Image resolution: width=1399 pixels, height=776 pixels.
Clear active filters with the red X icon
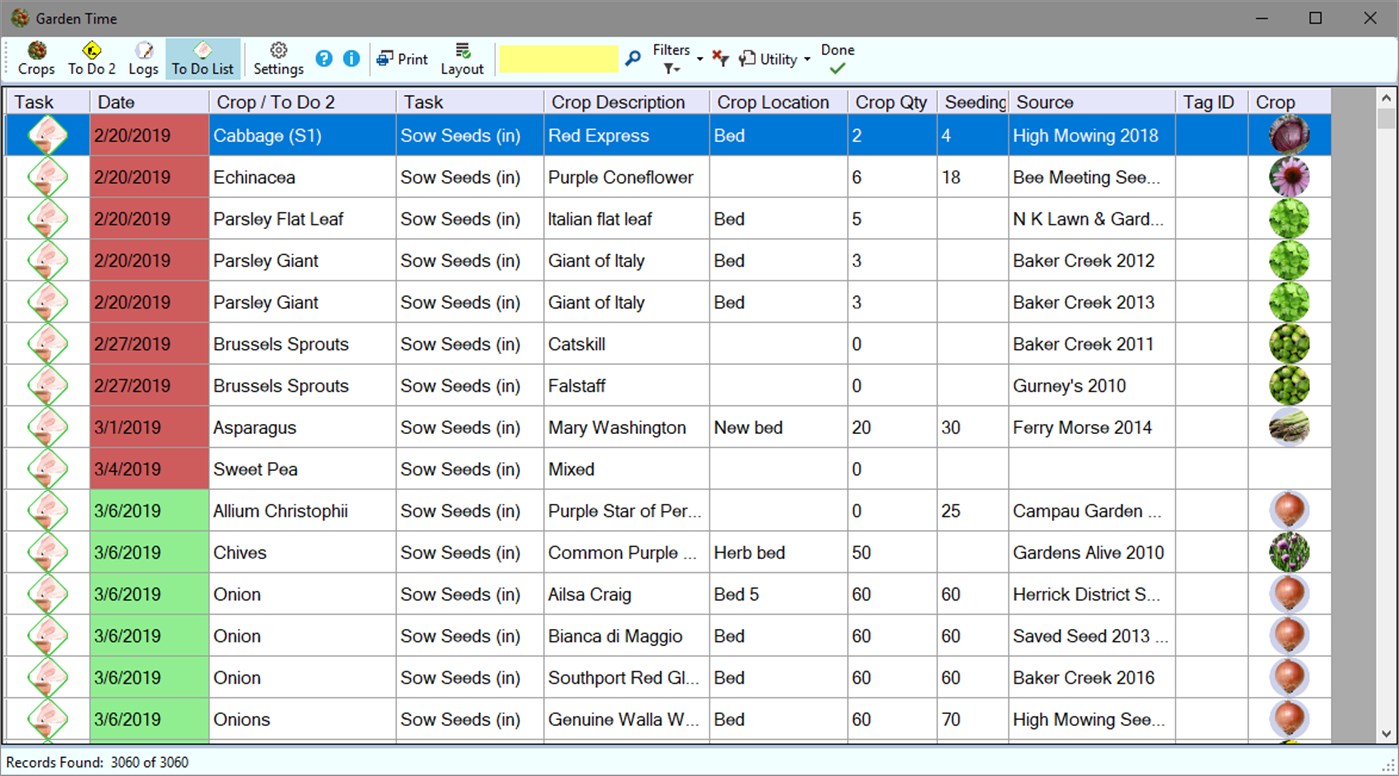(721, 58)
